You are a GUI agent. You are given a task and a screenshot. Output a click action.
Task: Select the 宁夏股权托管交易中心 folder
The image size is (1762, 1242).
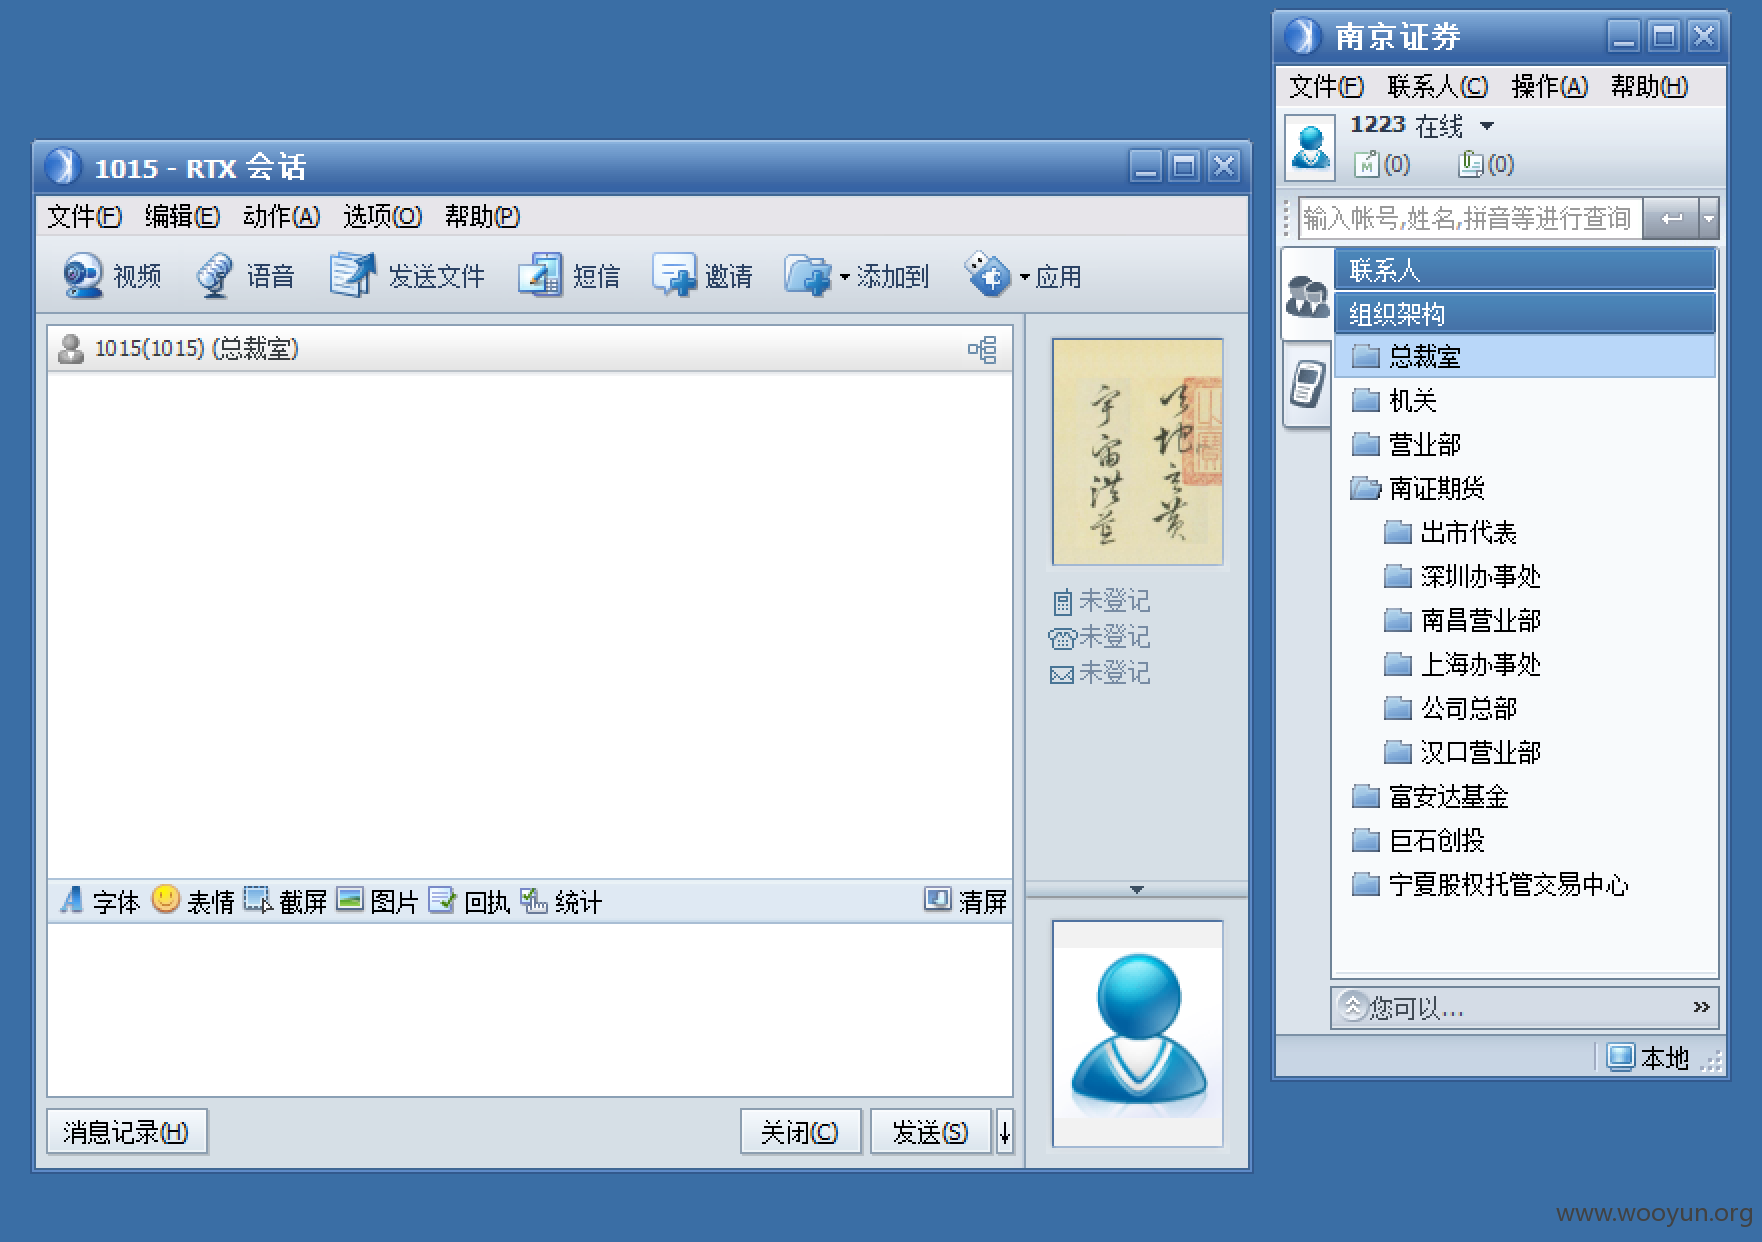coord(1490,884)
